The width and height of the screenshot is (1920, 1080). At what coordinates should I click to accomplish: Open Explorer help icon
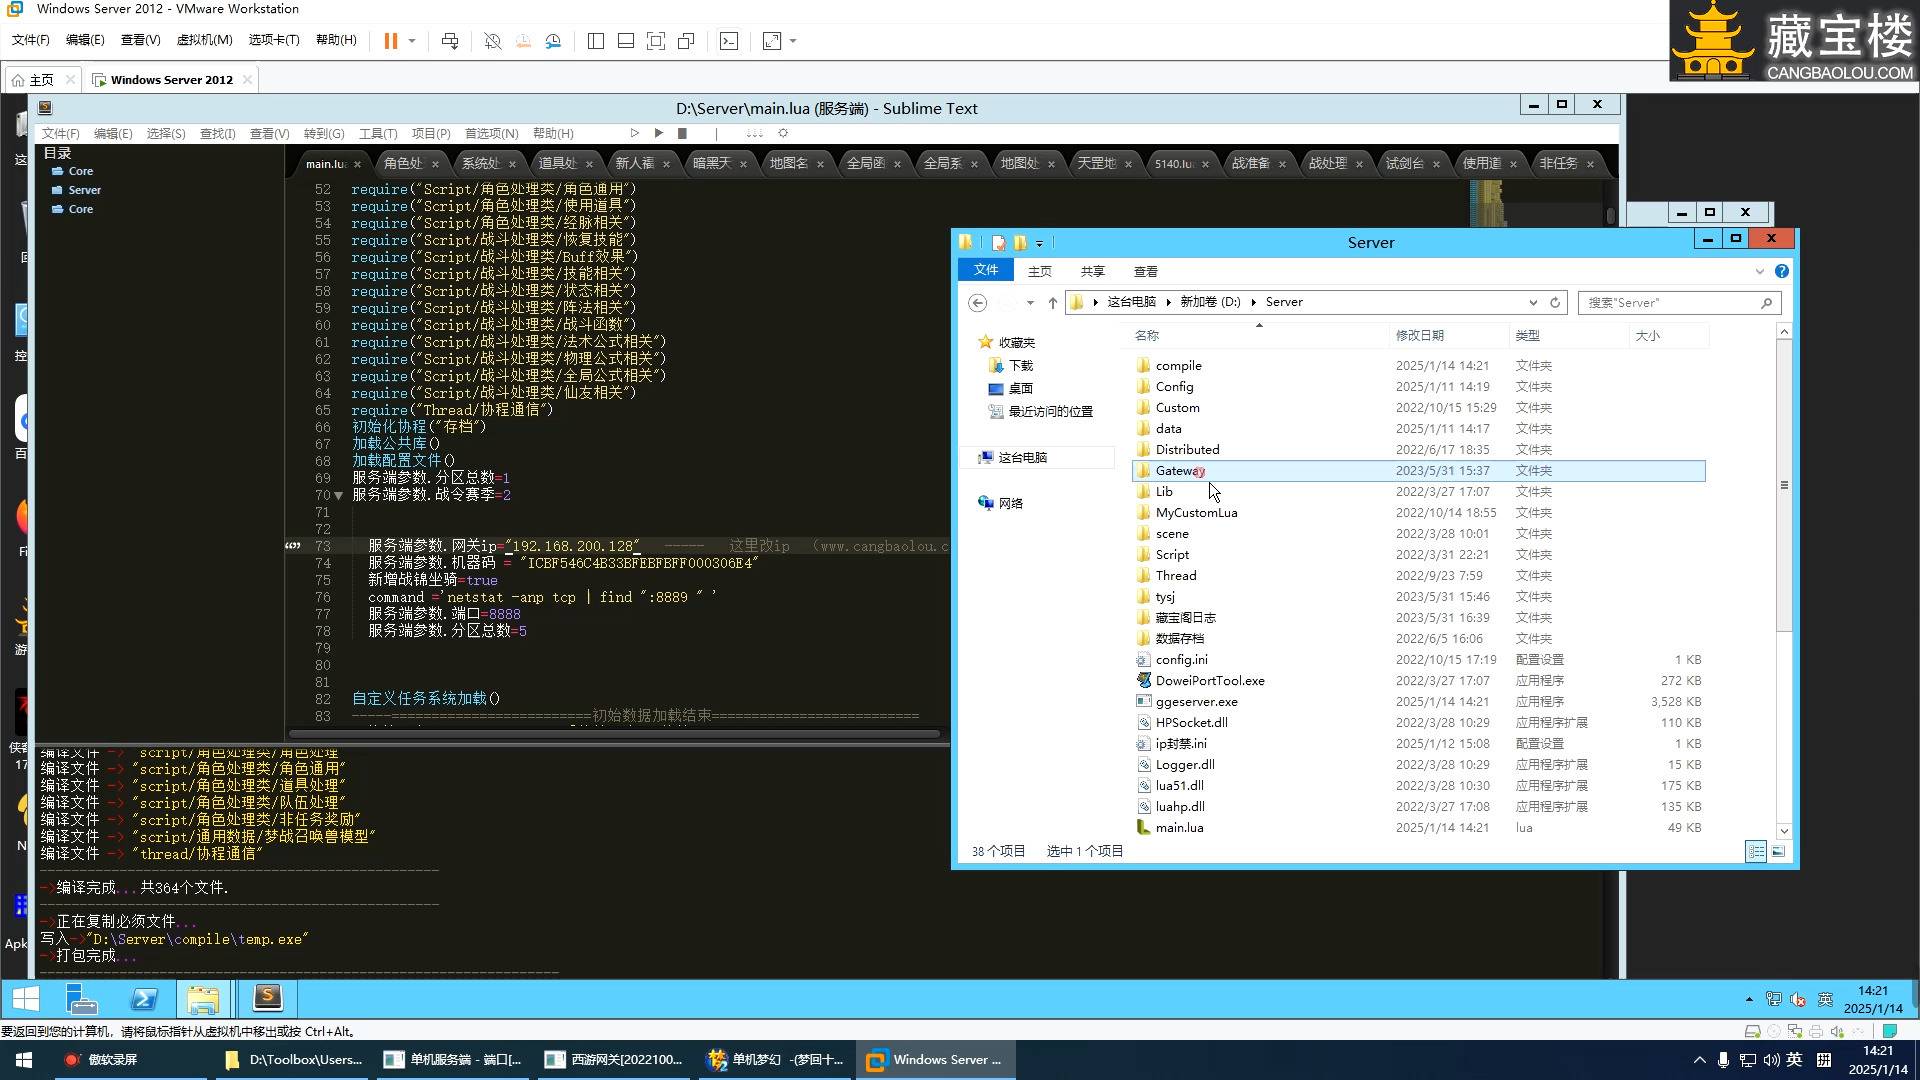coord(1781,271)
